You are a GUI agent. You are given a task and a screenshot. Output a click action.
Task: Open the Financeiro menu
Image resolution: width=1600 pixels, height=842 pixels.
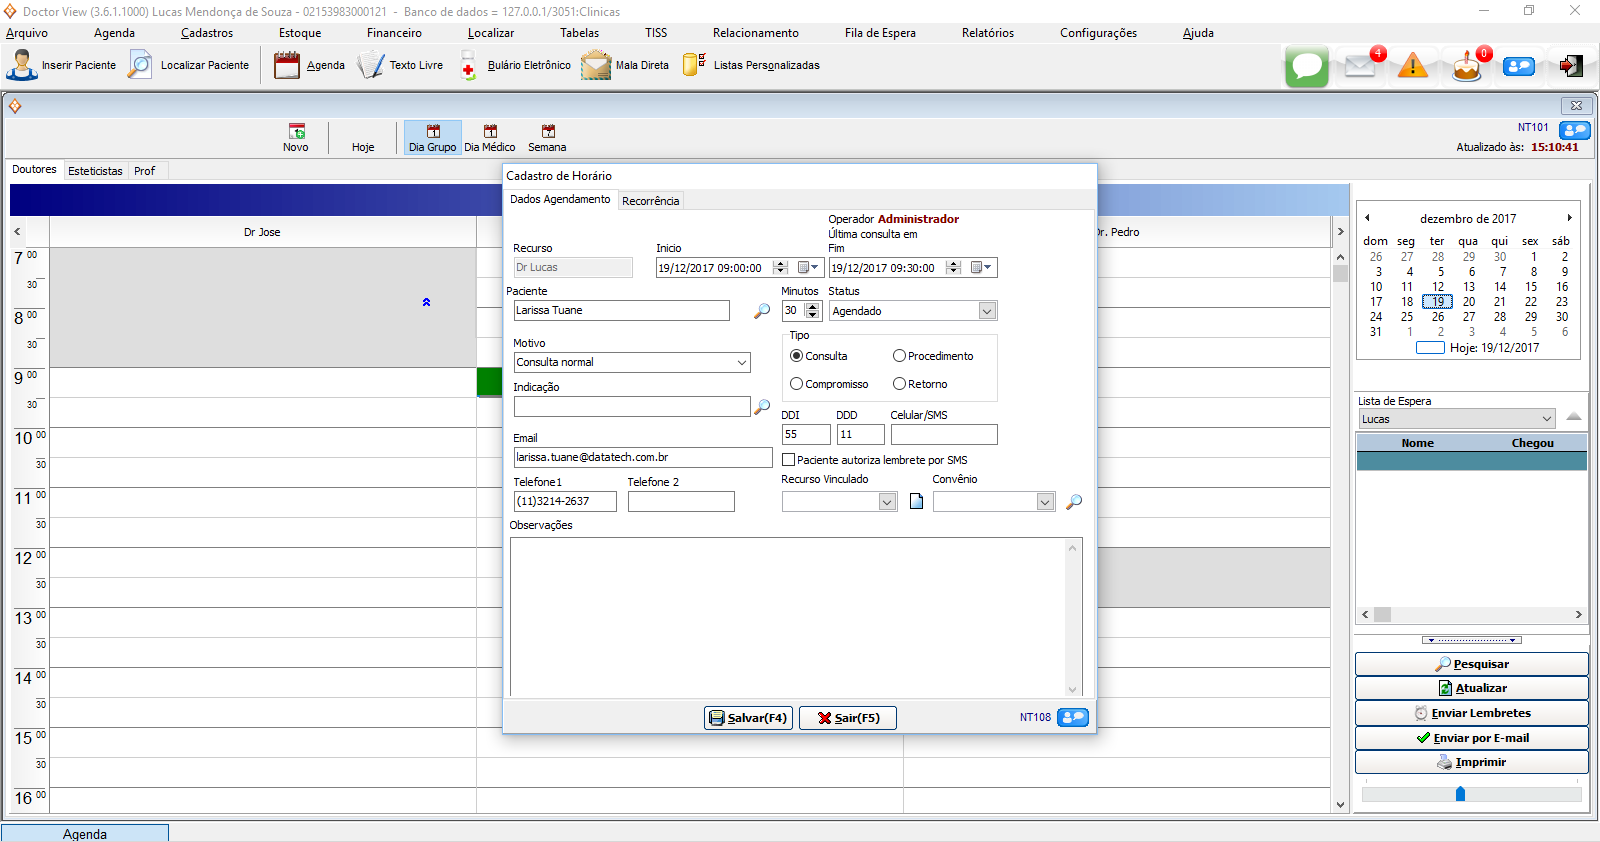pyautogui.click(x=394, y=33)
